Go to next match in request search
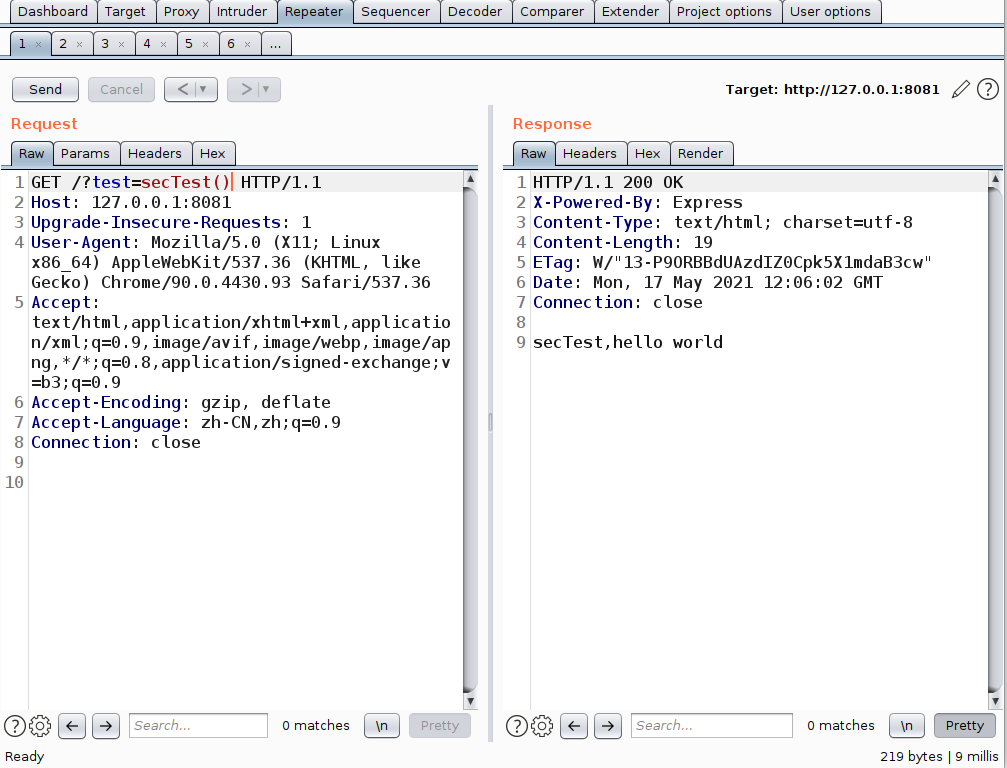This screenshot has height=768, width=1007. [x=106, y=726]
